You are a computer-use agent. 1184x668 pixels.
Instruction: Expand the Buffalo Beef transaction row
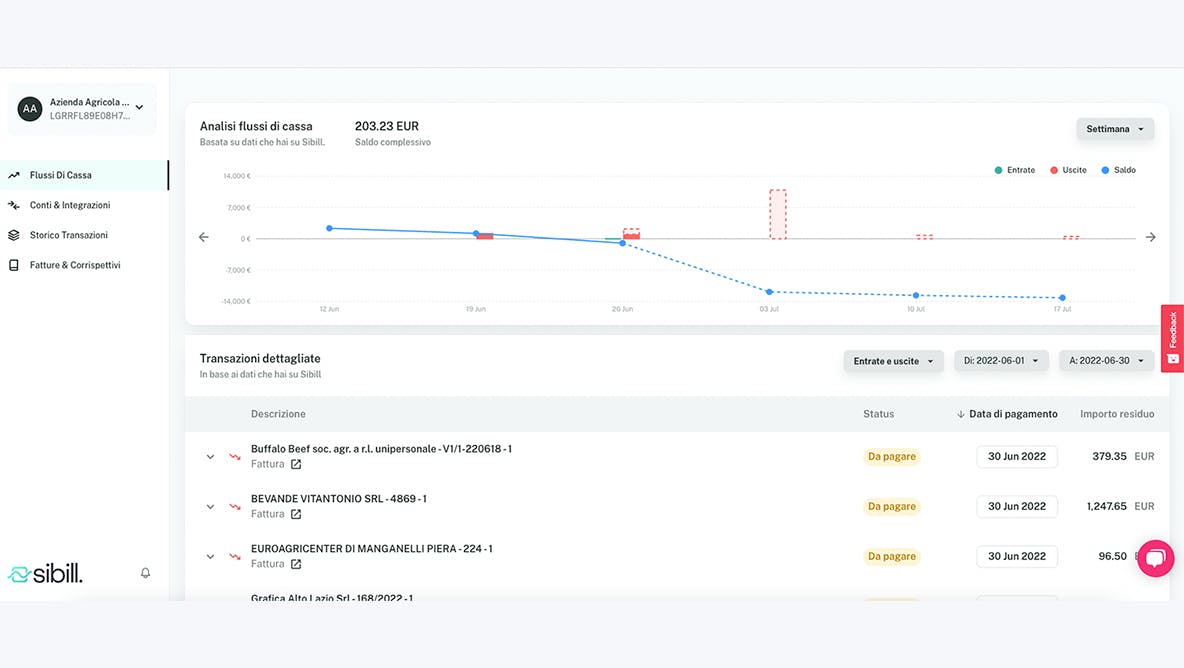tap(210, 457)
